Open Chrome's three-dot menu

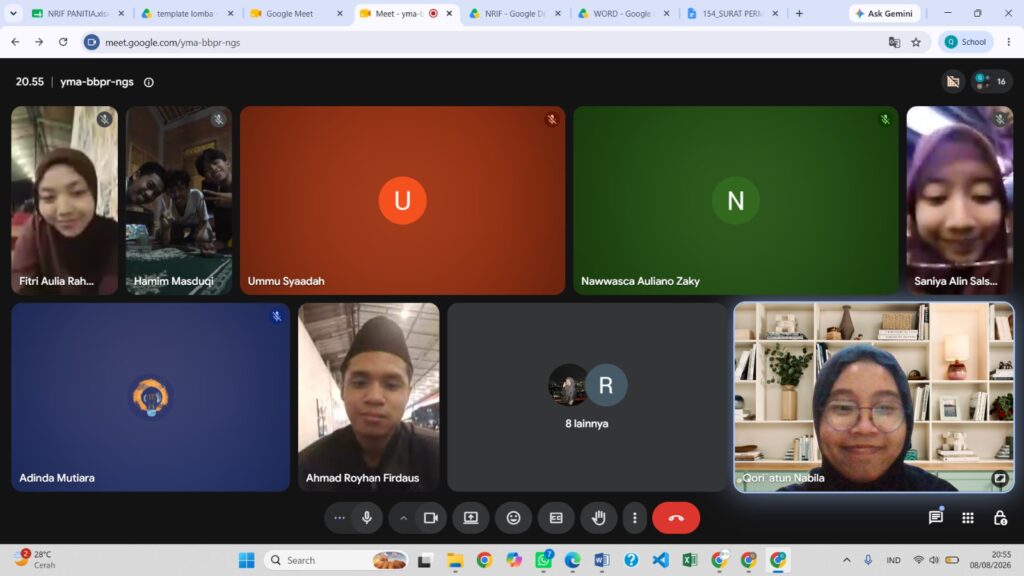(x=1009, y=42)
